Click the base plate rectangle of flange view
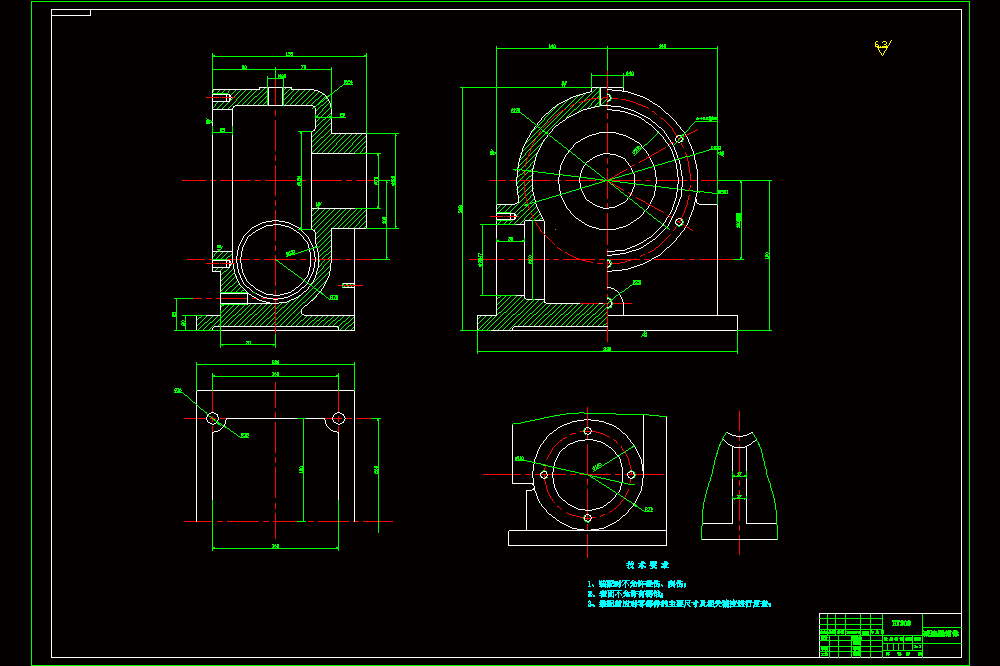This screenshot has width=1000, height=666. [587, 538]
